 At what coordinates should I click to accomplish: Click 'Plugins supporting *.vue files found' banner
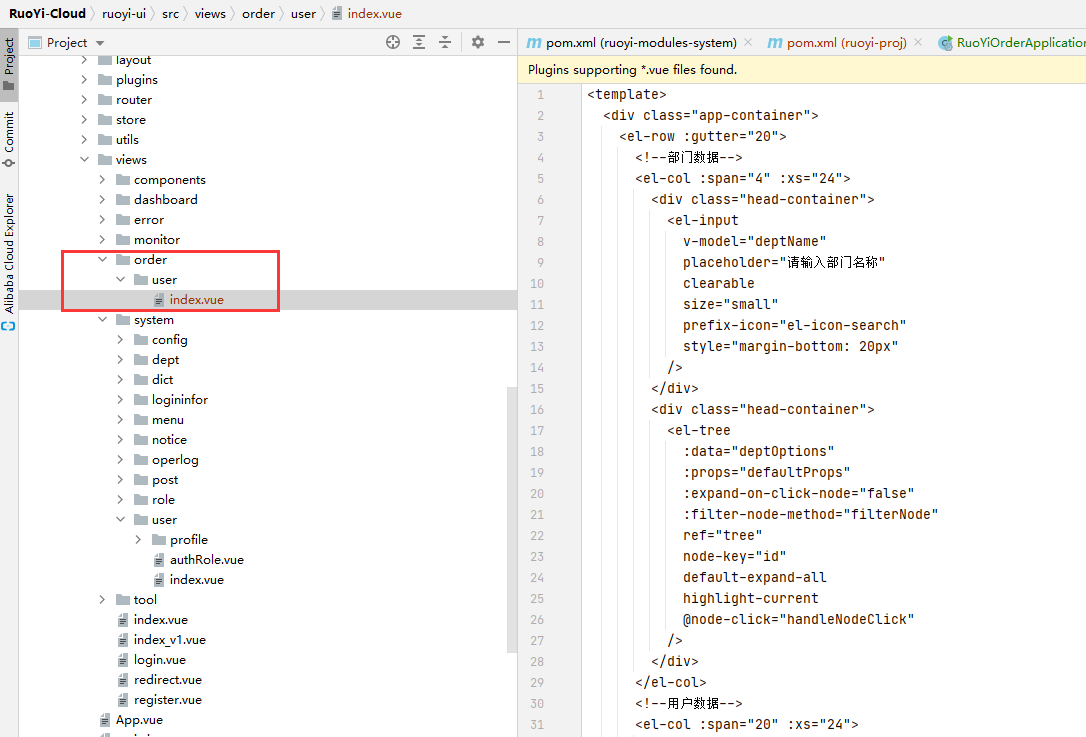coord(801,70)
